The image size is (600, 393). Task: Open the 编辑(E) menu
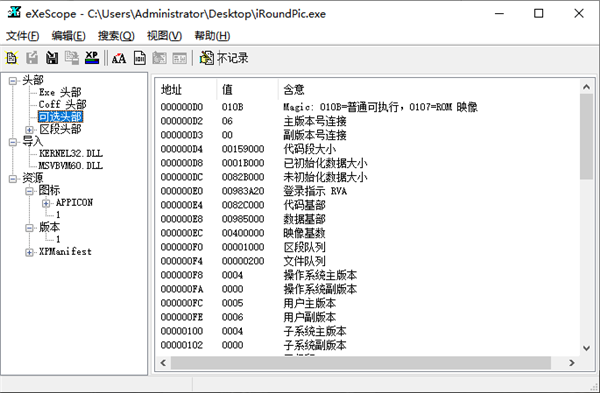coord(68,36)
